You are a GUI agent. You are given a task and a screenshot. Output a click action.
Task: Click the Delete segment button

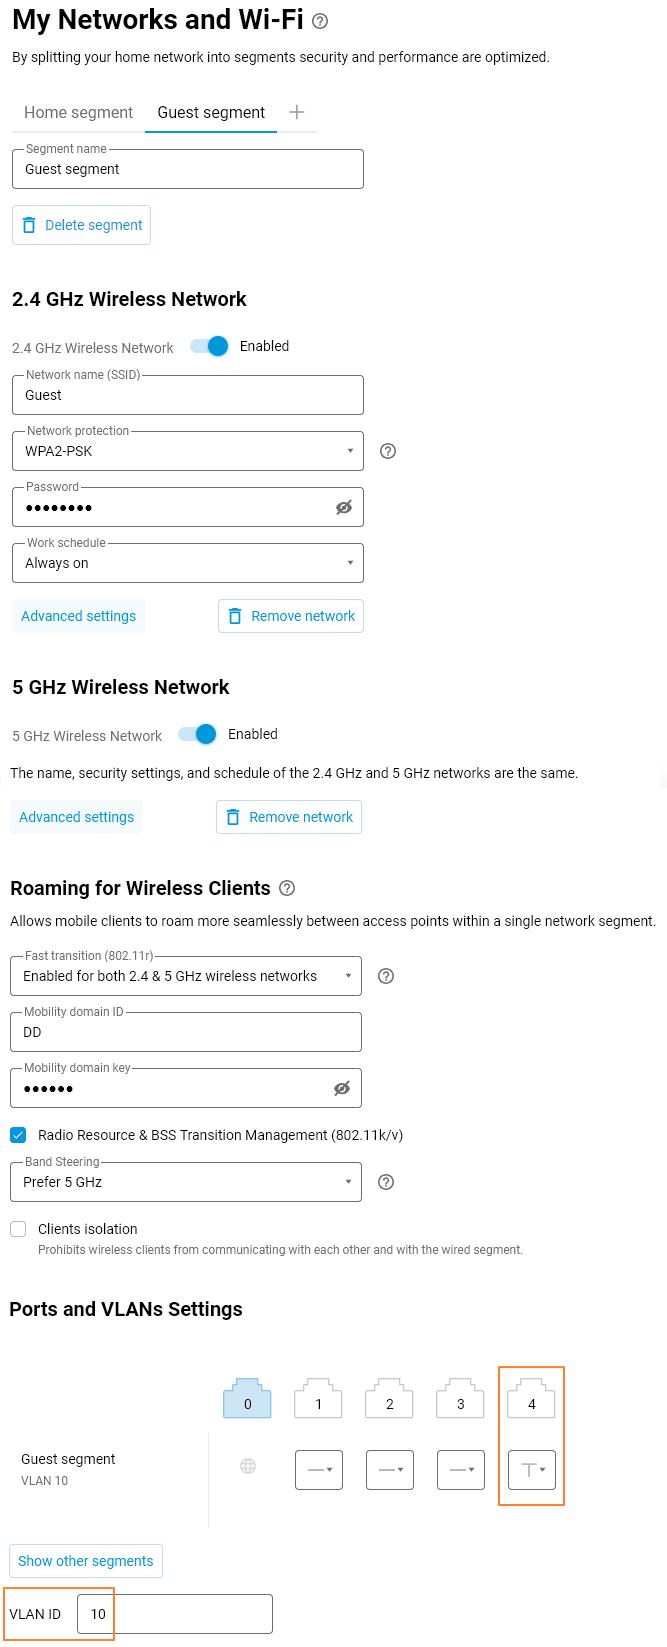coord(82,225)
